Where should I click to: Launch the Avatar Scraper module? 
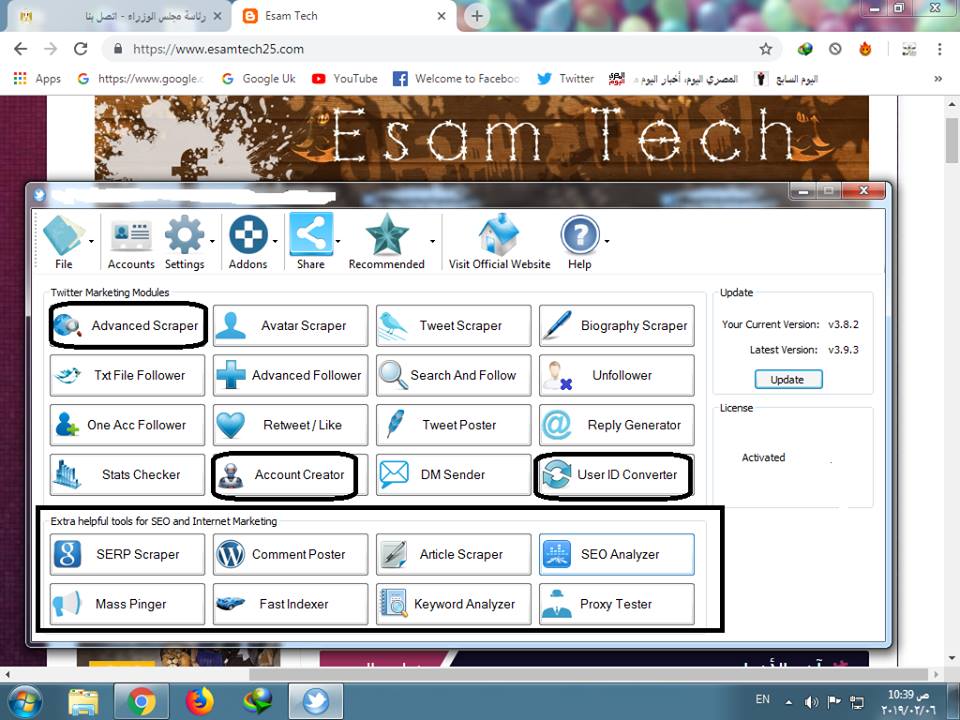290,326
